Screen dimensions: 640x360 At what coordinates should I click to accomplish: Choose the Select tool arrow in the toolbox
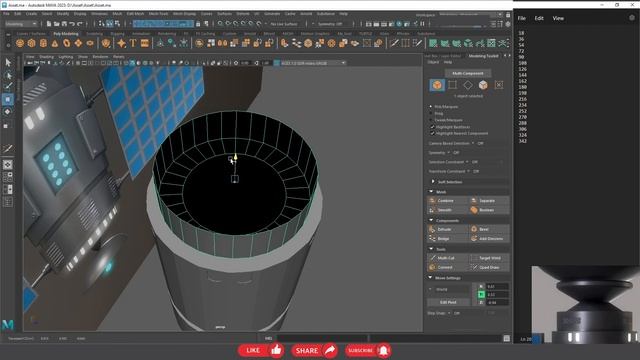click(8, 62)
